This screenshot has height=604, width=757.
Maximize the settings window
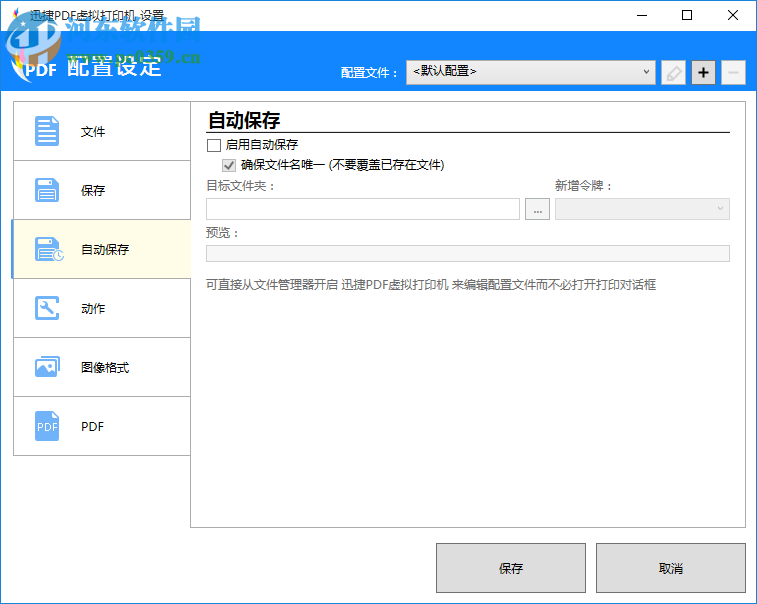[x=687, y=15]
